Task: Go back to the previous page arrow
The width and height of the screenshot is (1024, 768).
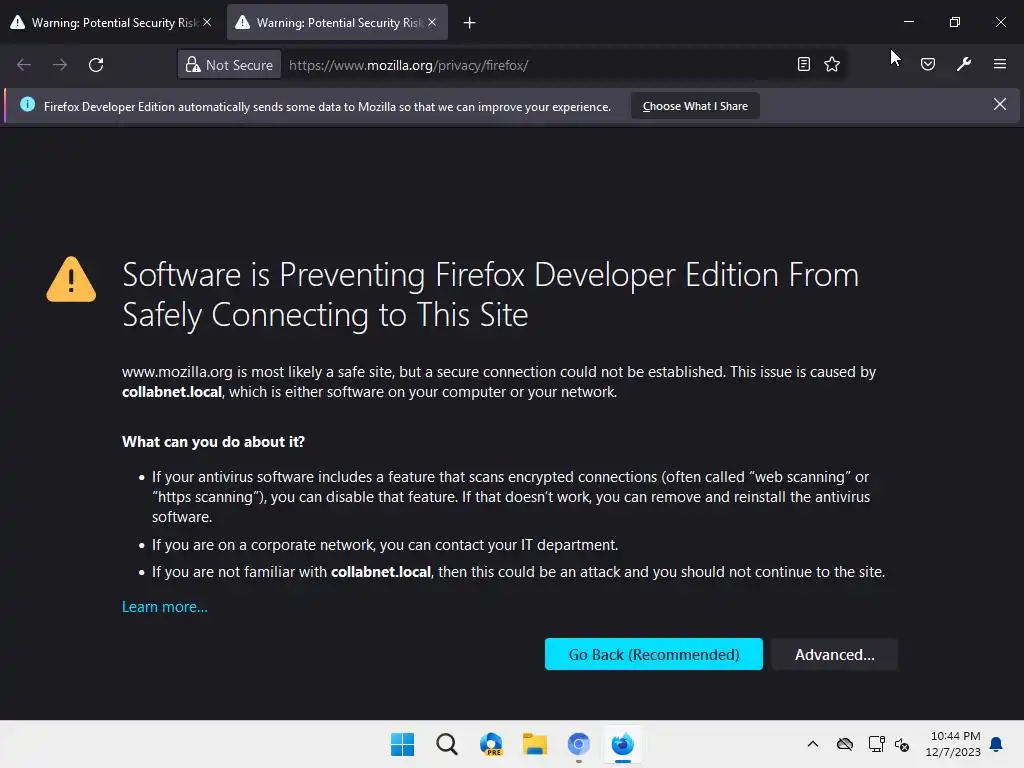Action: (x=24, y=65)
